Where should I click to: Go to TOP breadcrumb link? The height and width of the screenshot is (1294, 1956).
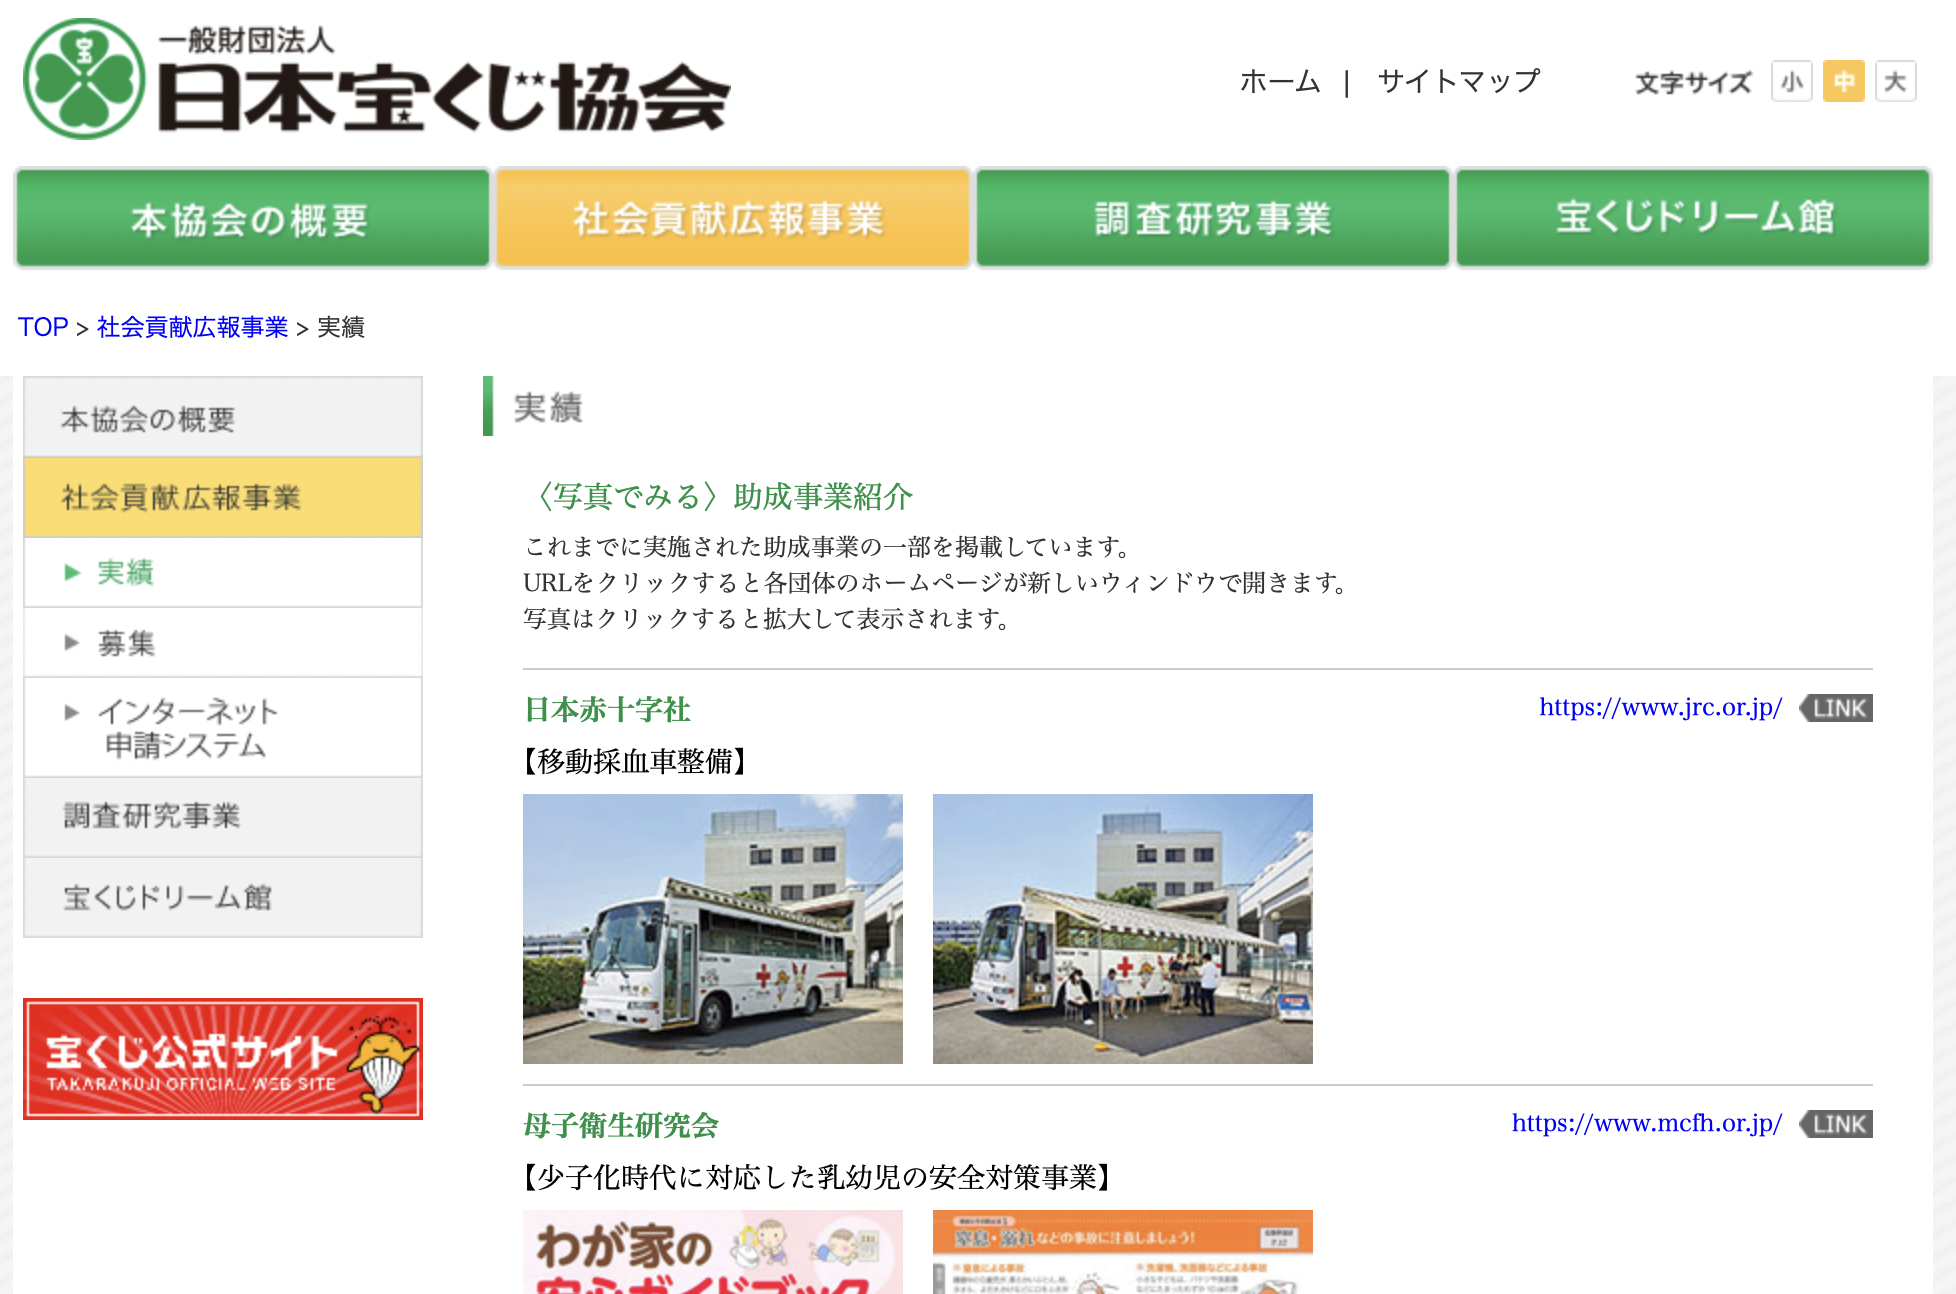point(43,327)
